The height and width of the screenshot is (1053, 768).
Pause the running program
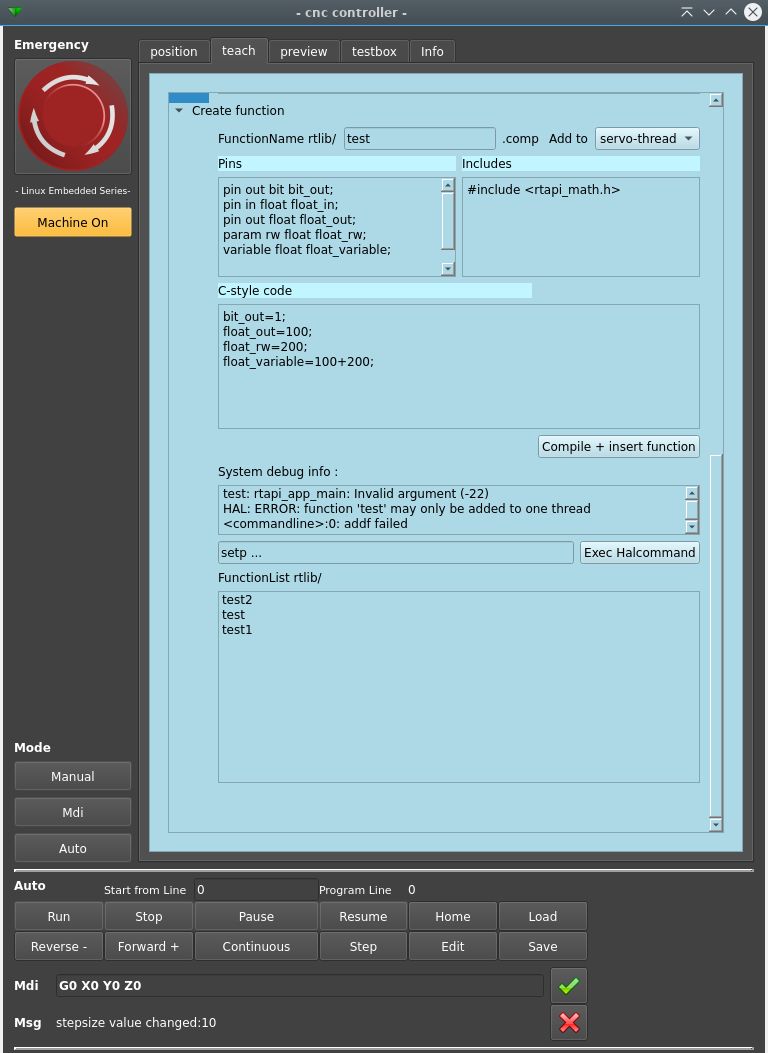[256, 916]
